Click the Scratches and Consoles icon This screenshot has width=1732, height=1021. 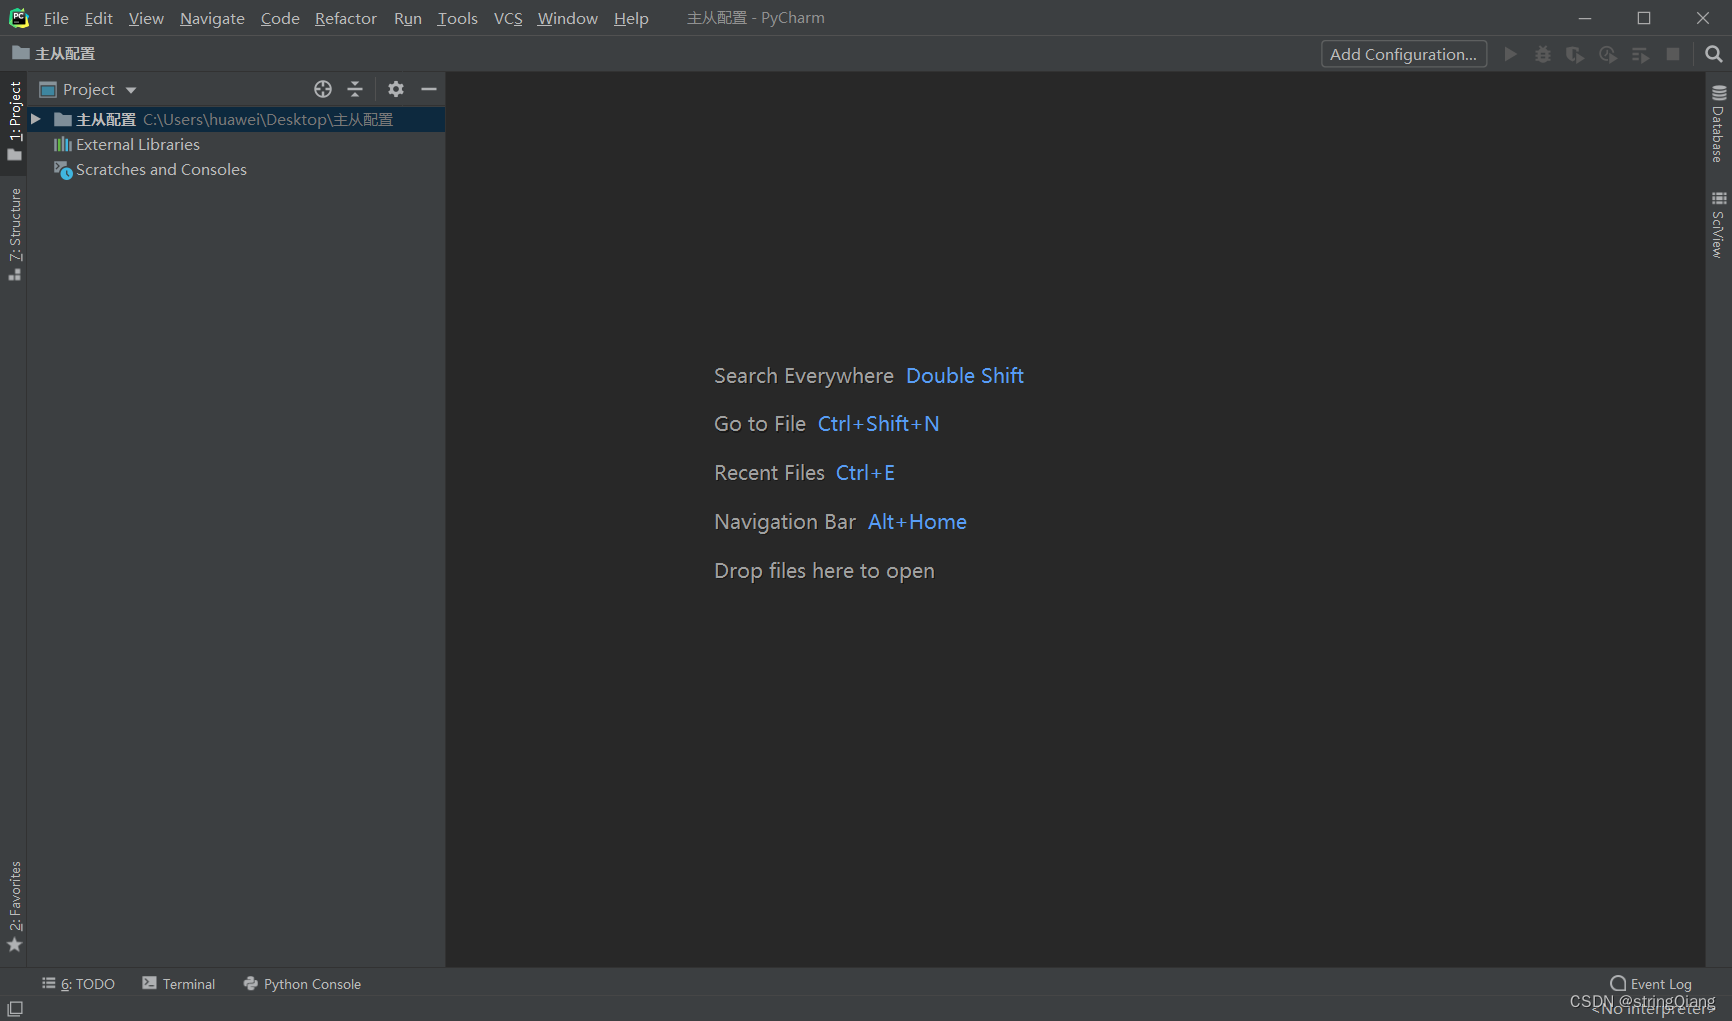(x=63, y=170)
